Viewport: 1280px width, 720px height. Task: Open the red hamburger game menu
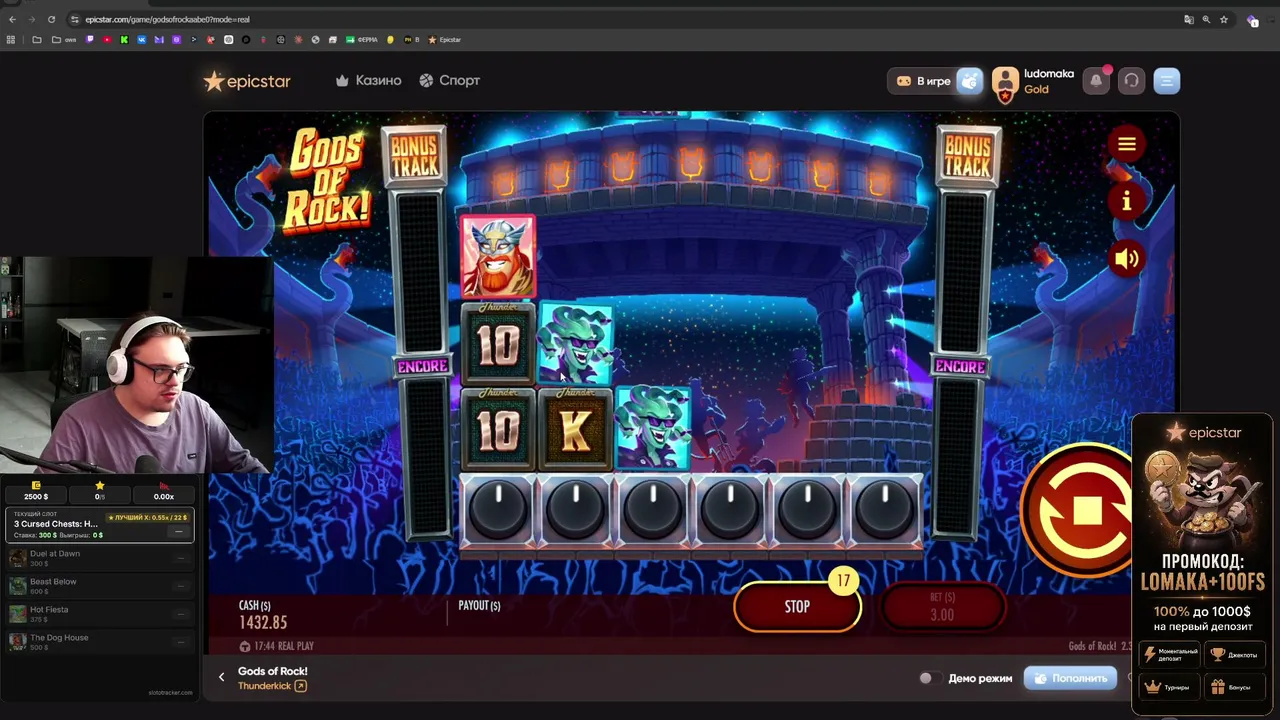pos(1127,145)
